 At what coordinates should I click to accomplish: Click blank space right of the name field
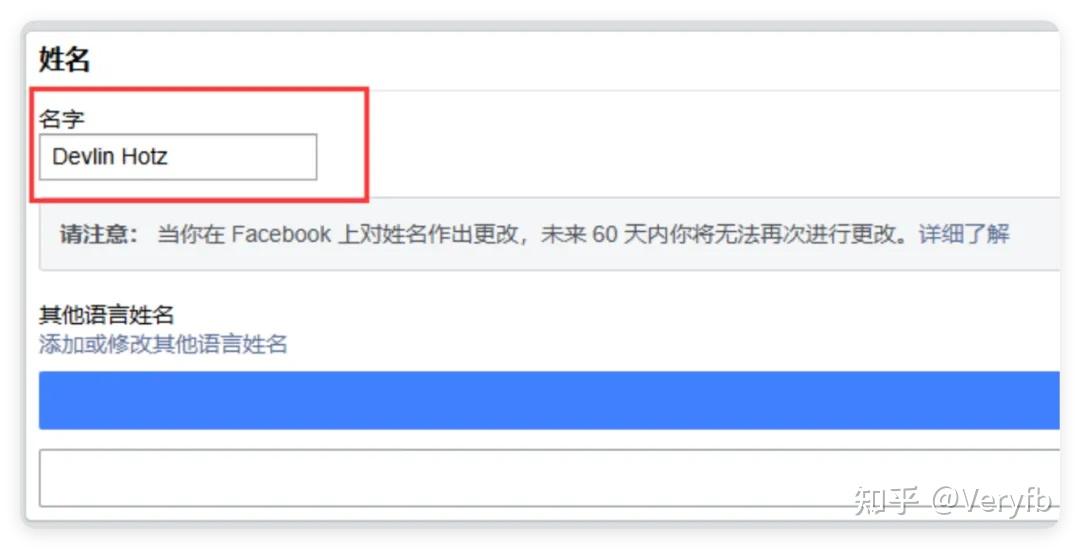point(689,157)
